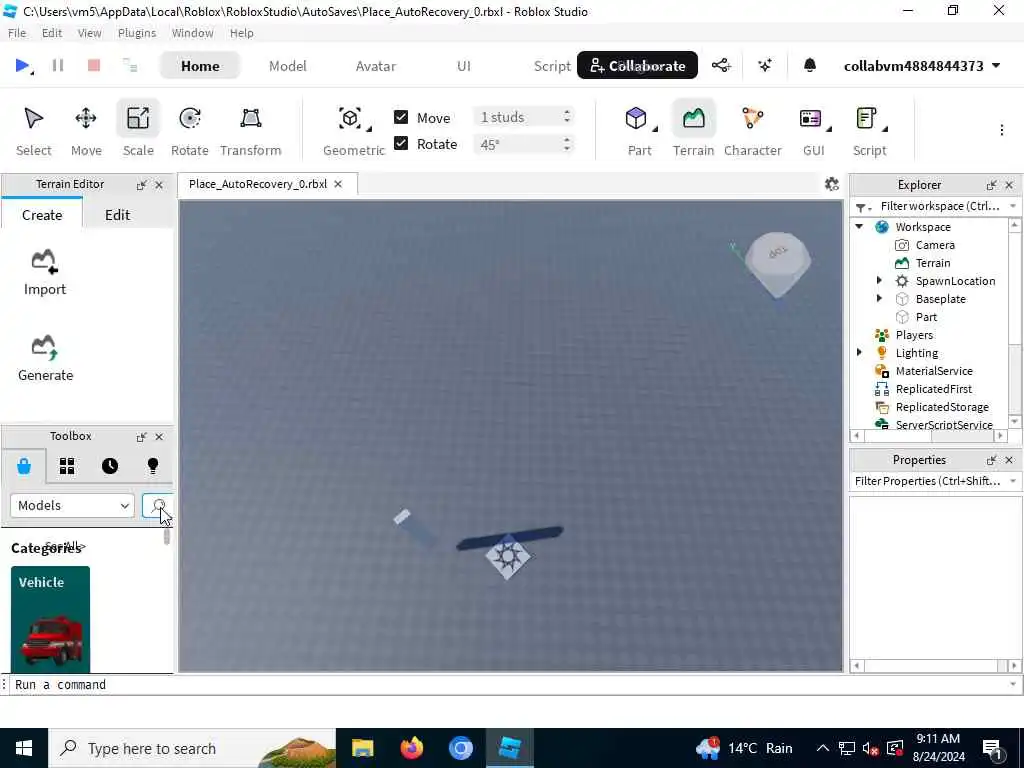Screen dimensions: 1024x768
Task: Click the Pause playtest button
Action: coord(57,65)
